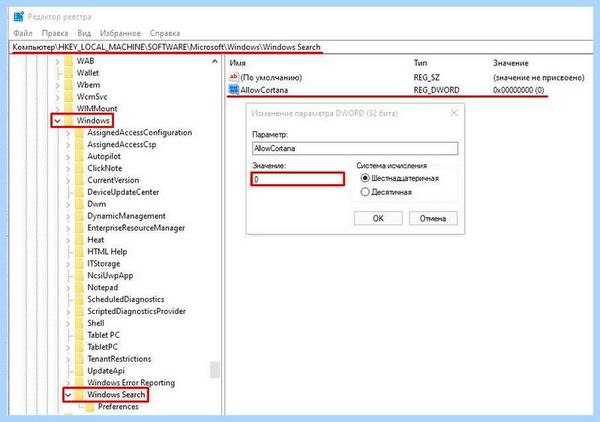
Task: Open the Правка menu
Action: 55,33
